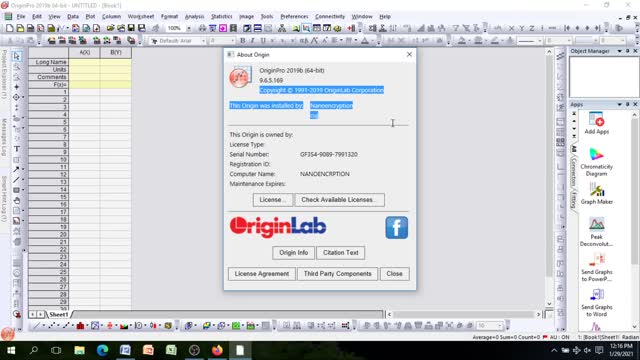Click the Origin Info button

[293, 253]
